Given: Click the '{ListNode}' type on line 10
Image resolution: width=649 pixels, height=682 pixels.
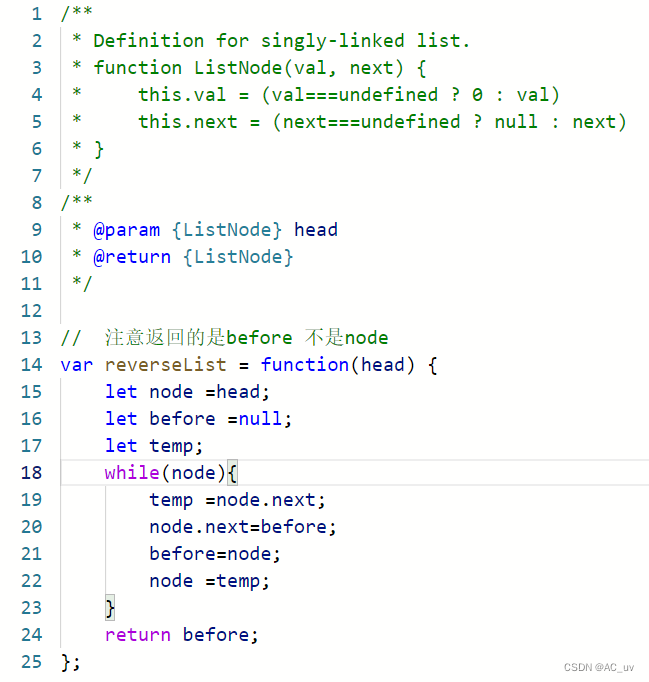Looking at the screenshot, I should click(238, 257).
